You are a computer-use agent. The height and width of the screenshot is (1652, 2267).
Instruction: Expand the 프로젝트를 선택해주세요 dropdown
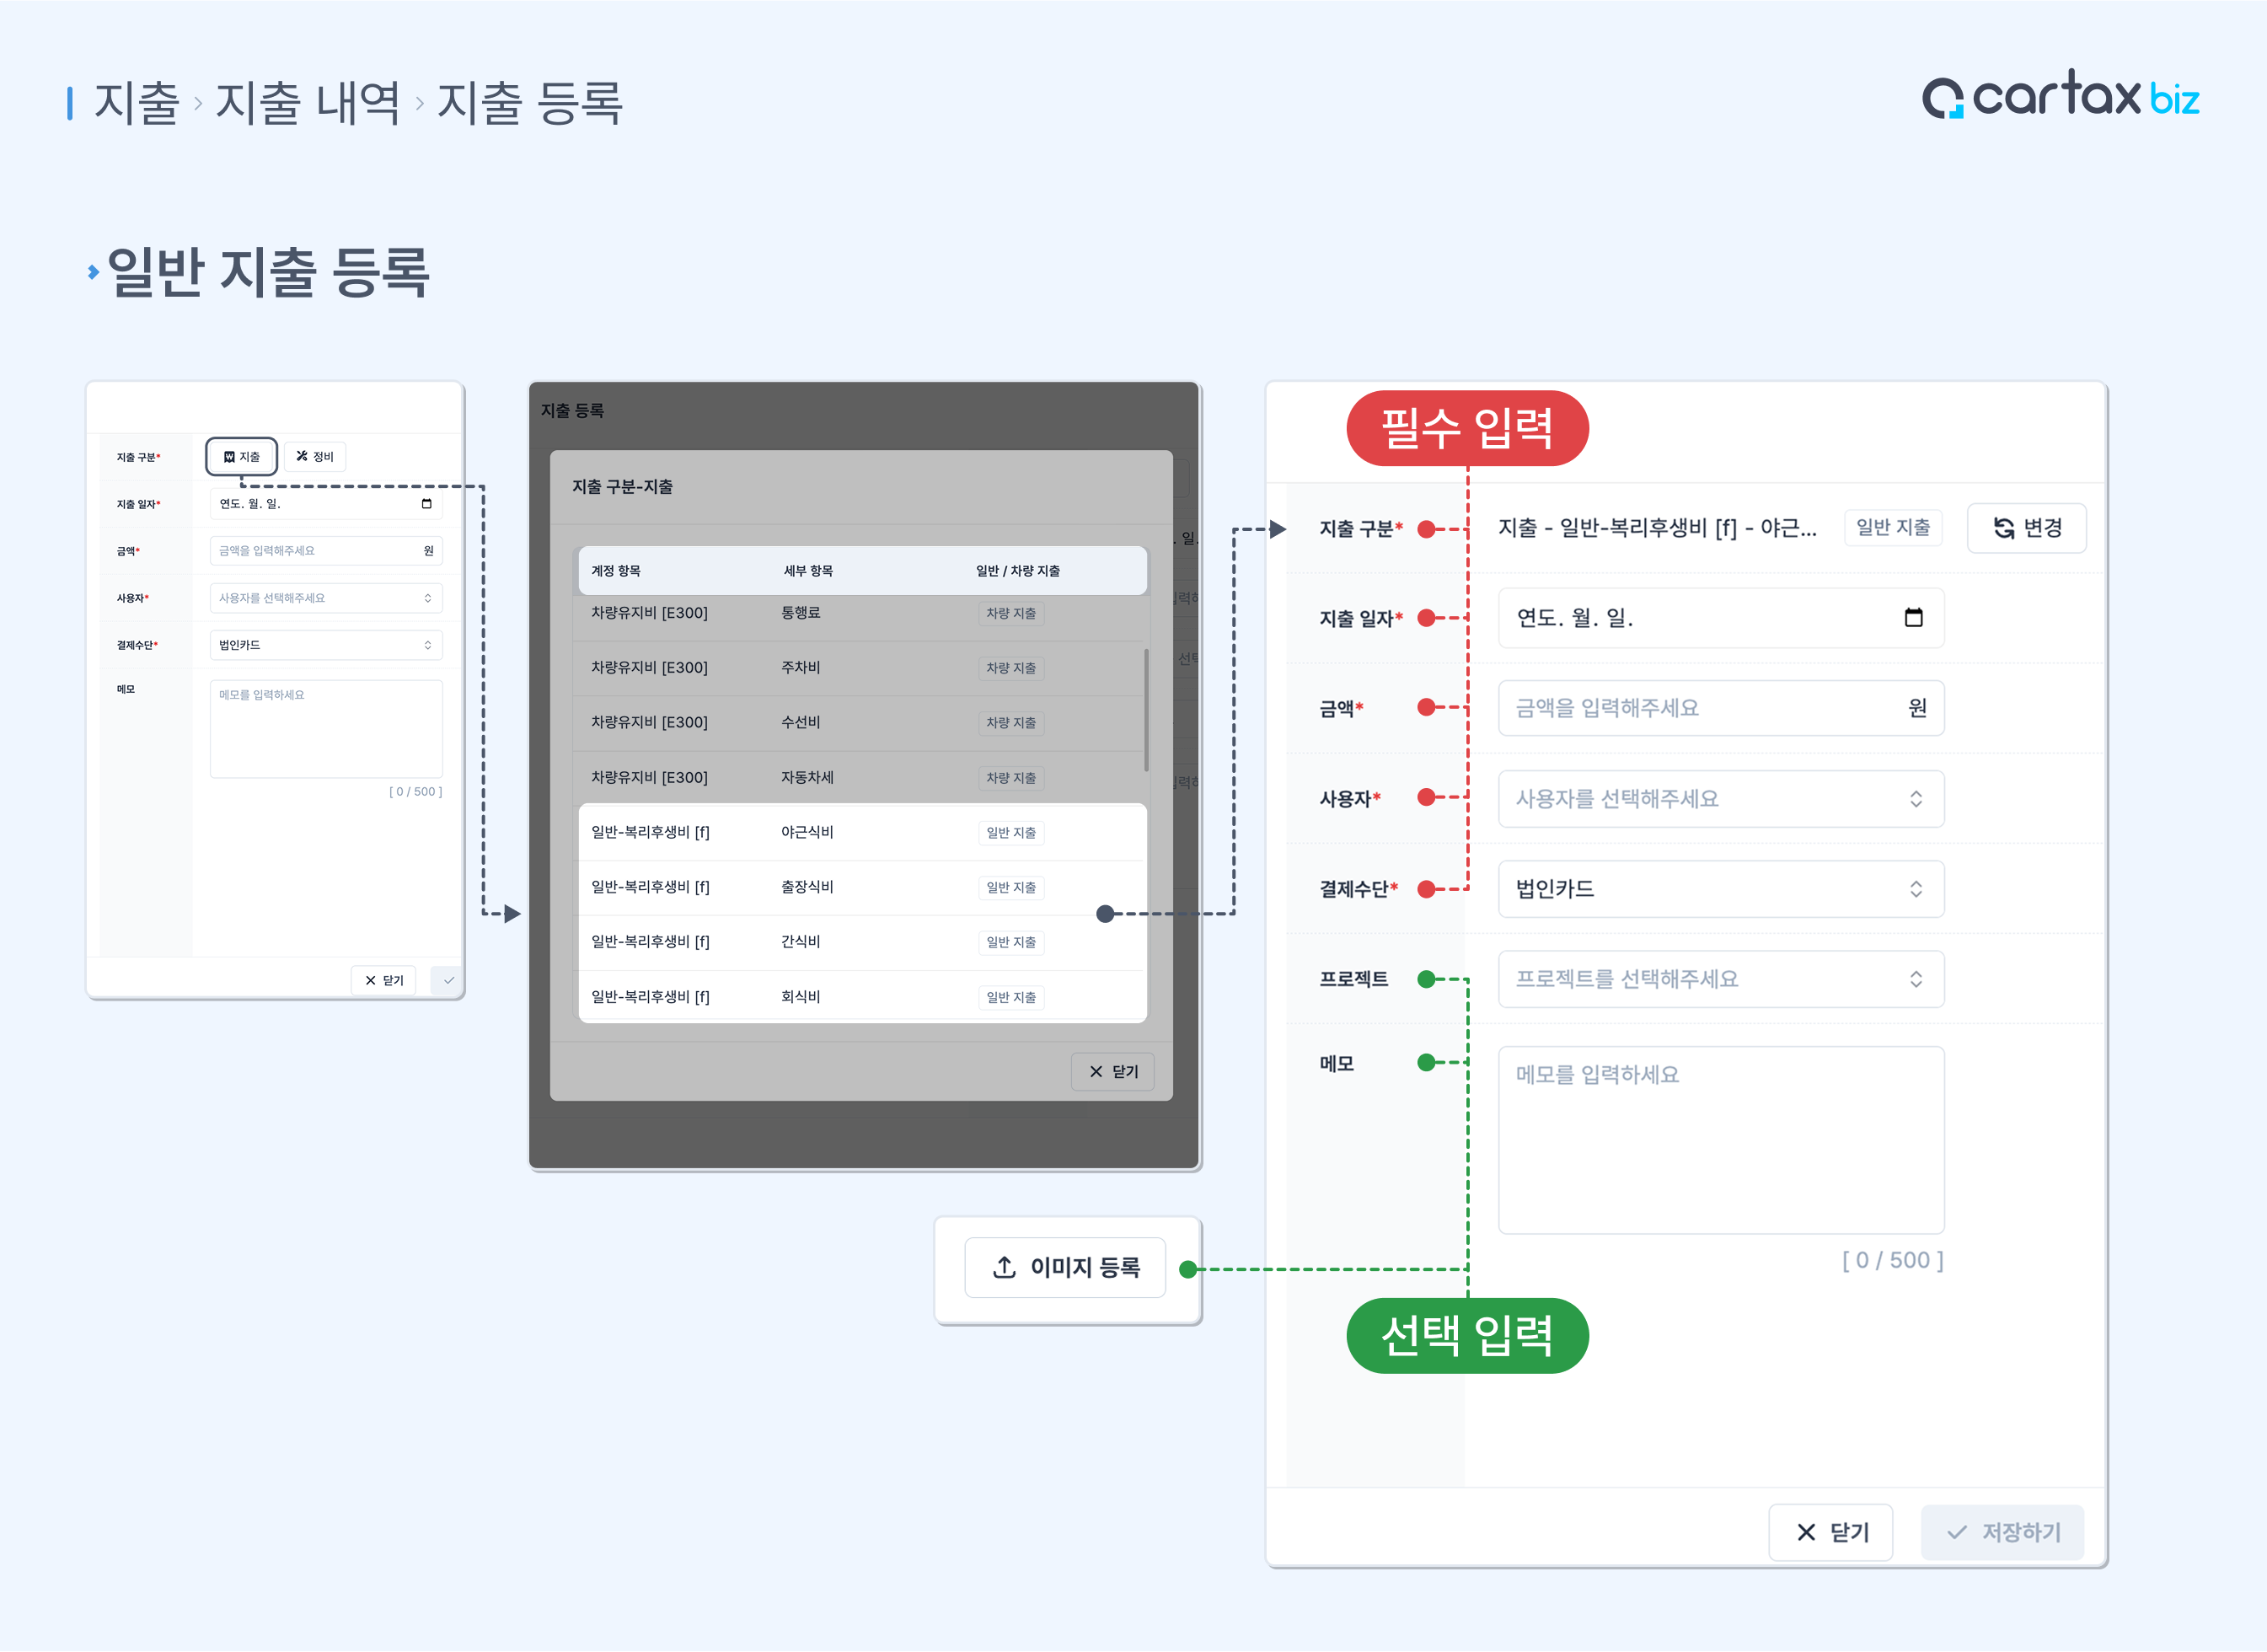click(x=1720, y=978)
